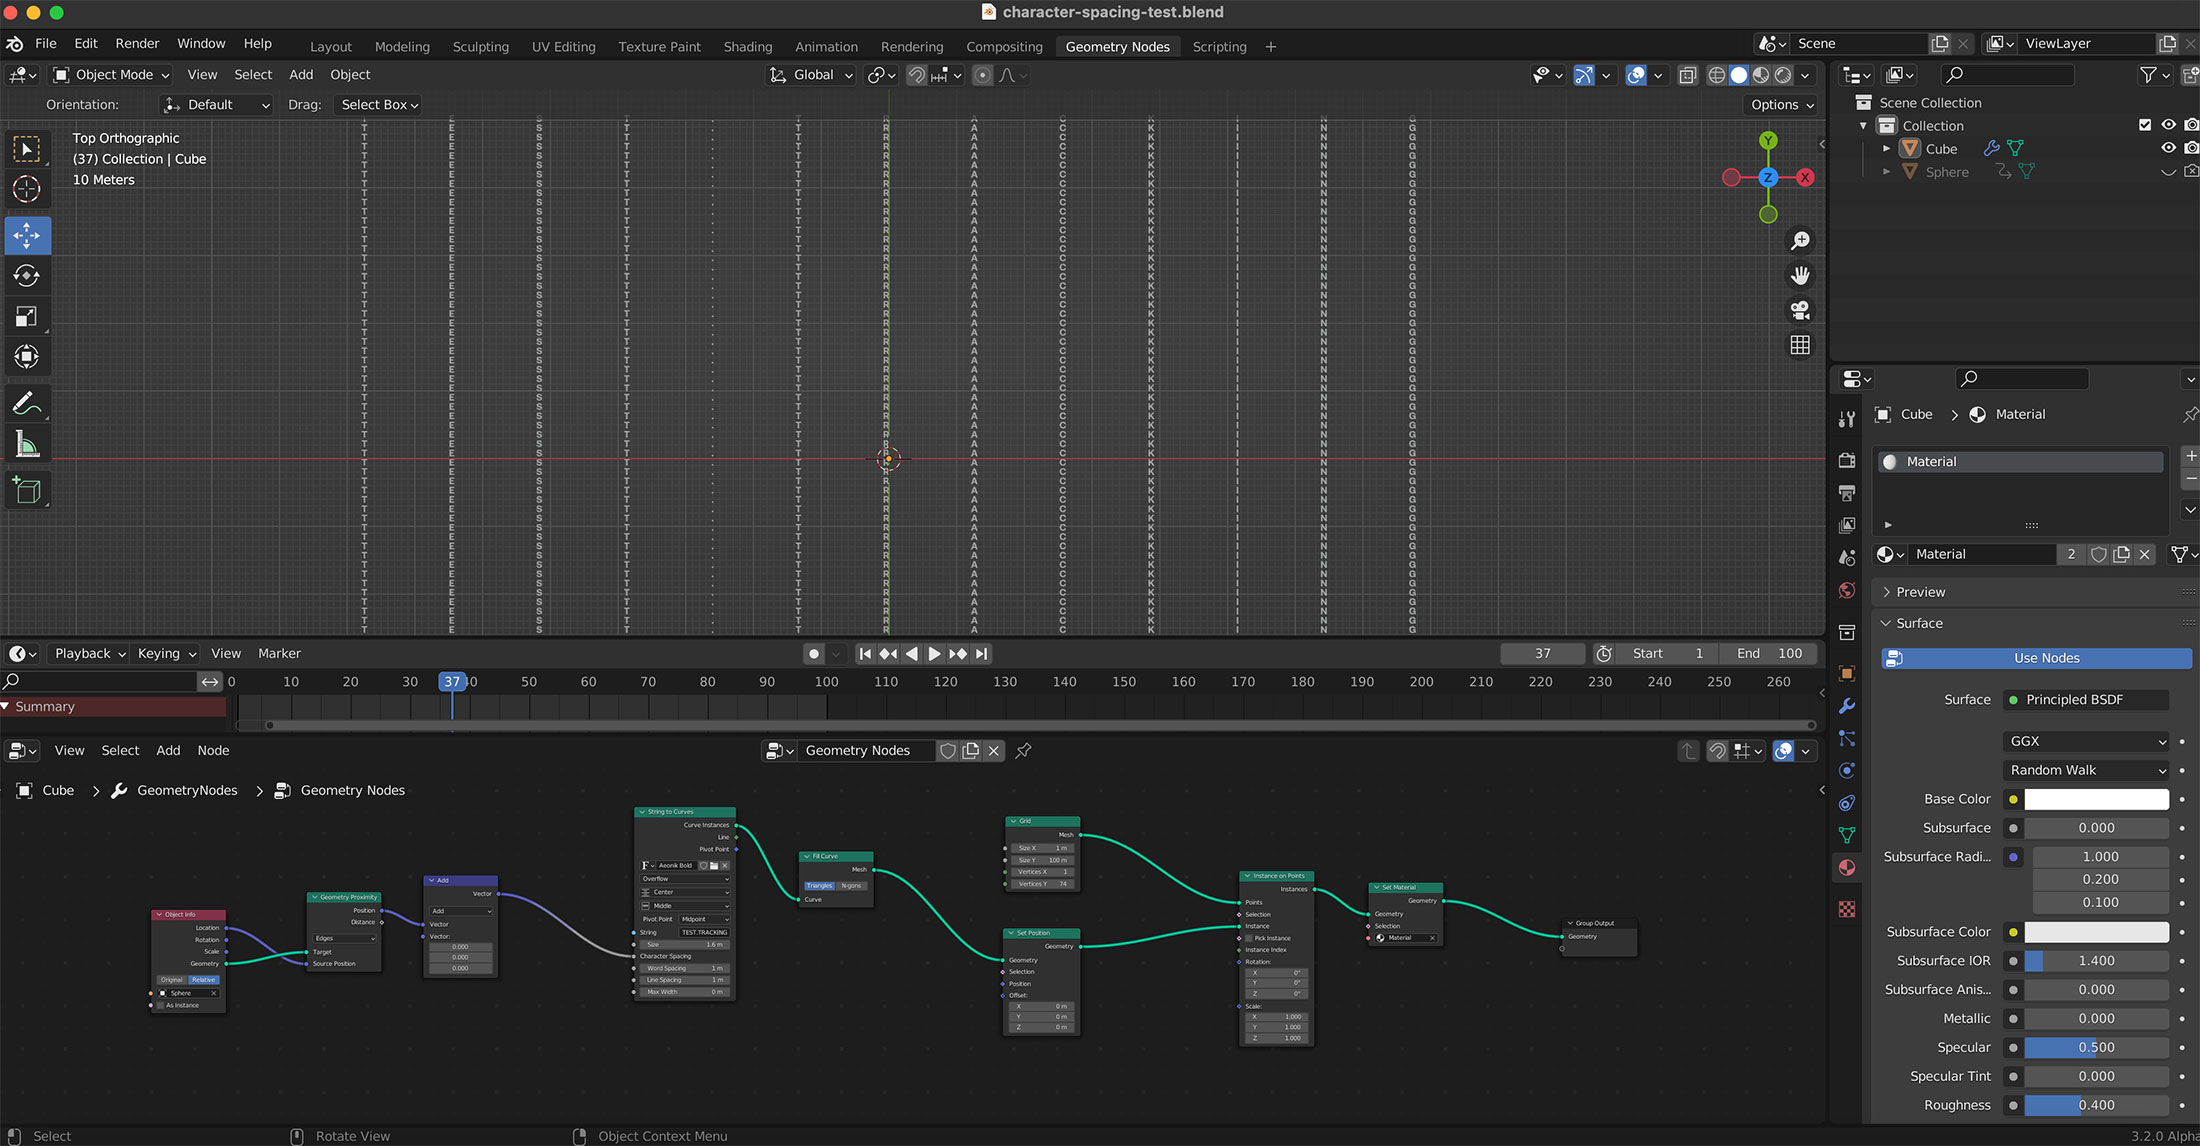Screen dimensions: 2200x1146
Task: Click frame 37 on timeline
Action: 453,681
